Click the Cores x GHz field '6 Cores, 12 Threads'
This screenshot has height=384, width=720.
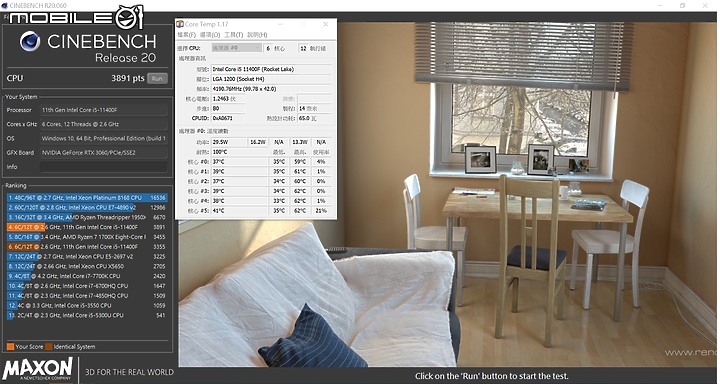(x=104, y=124)
